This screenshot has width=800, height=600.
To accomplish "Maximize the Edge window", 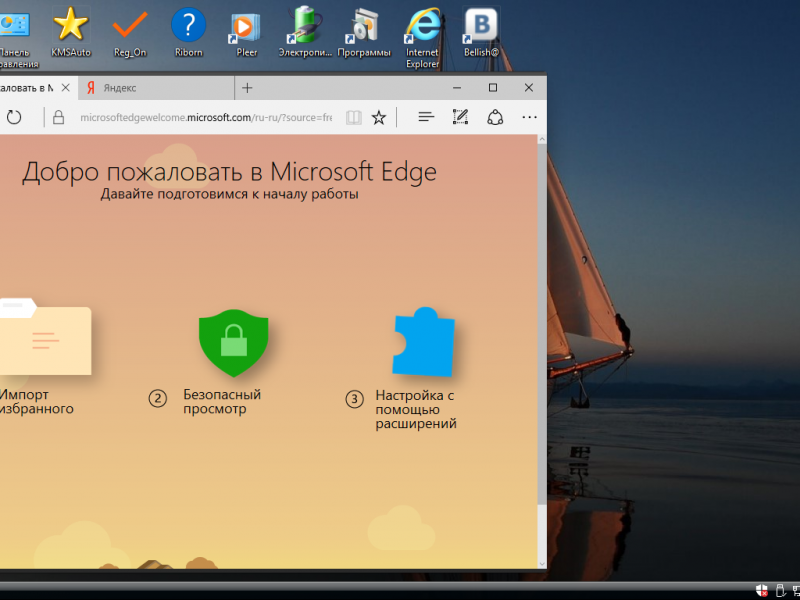I will 493,88.
